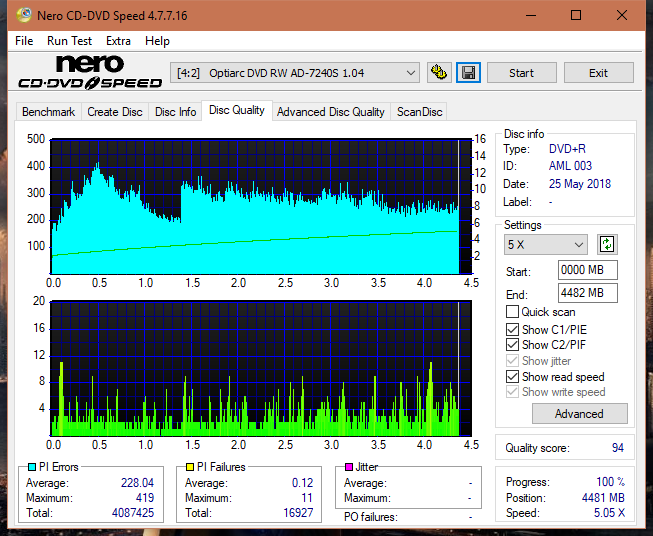
Task: Click the PI Errors graph area
Action: tap(261, 207)
